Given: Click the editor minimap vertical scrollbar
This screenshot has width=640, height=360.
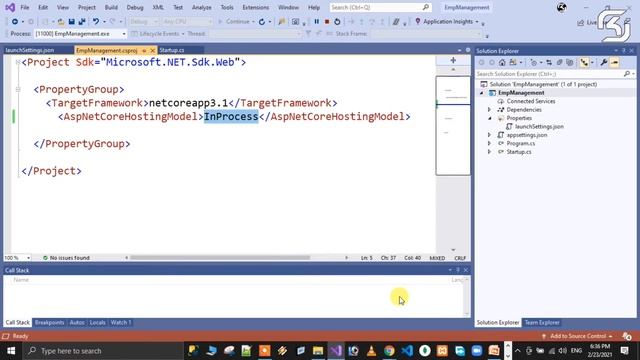Looking at the screenshot, I should click(x=453, y=126).
